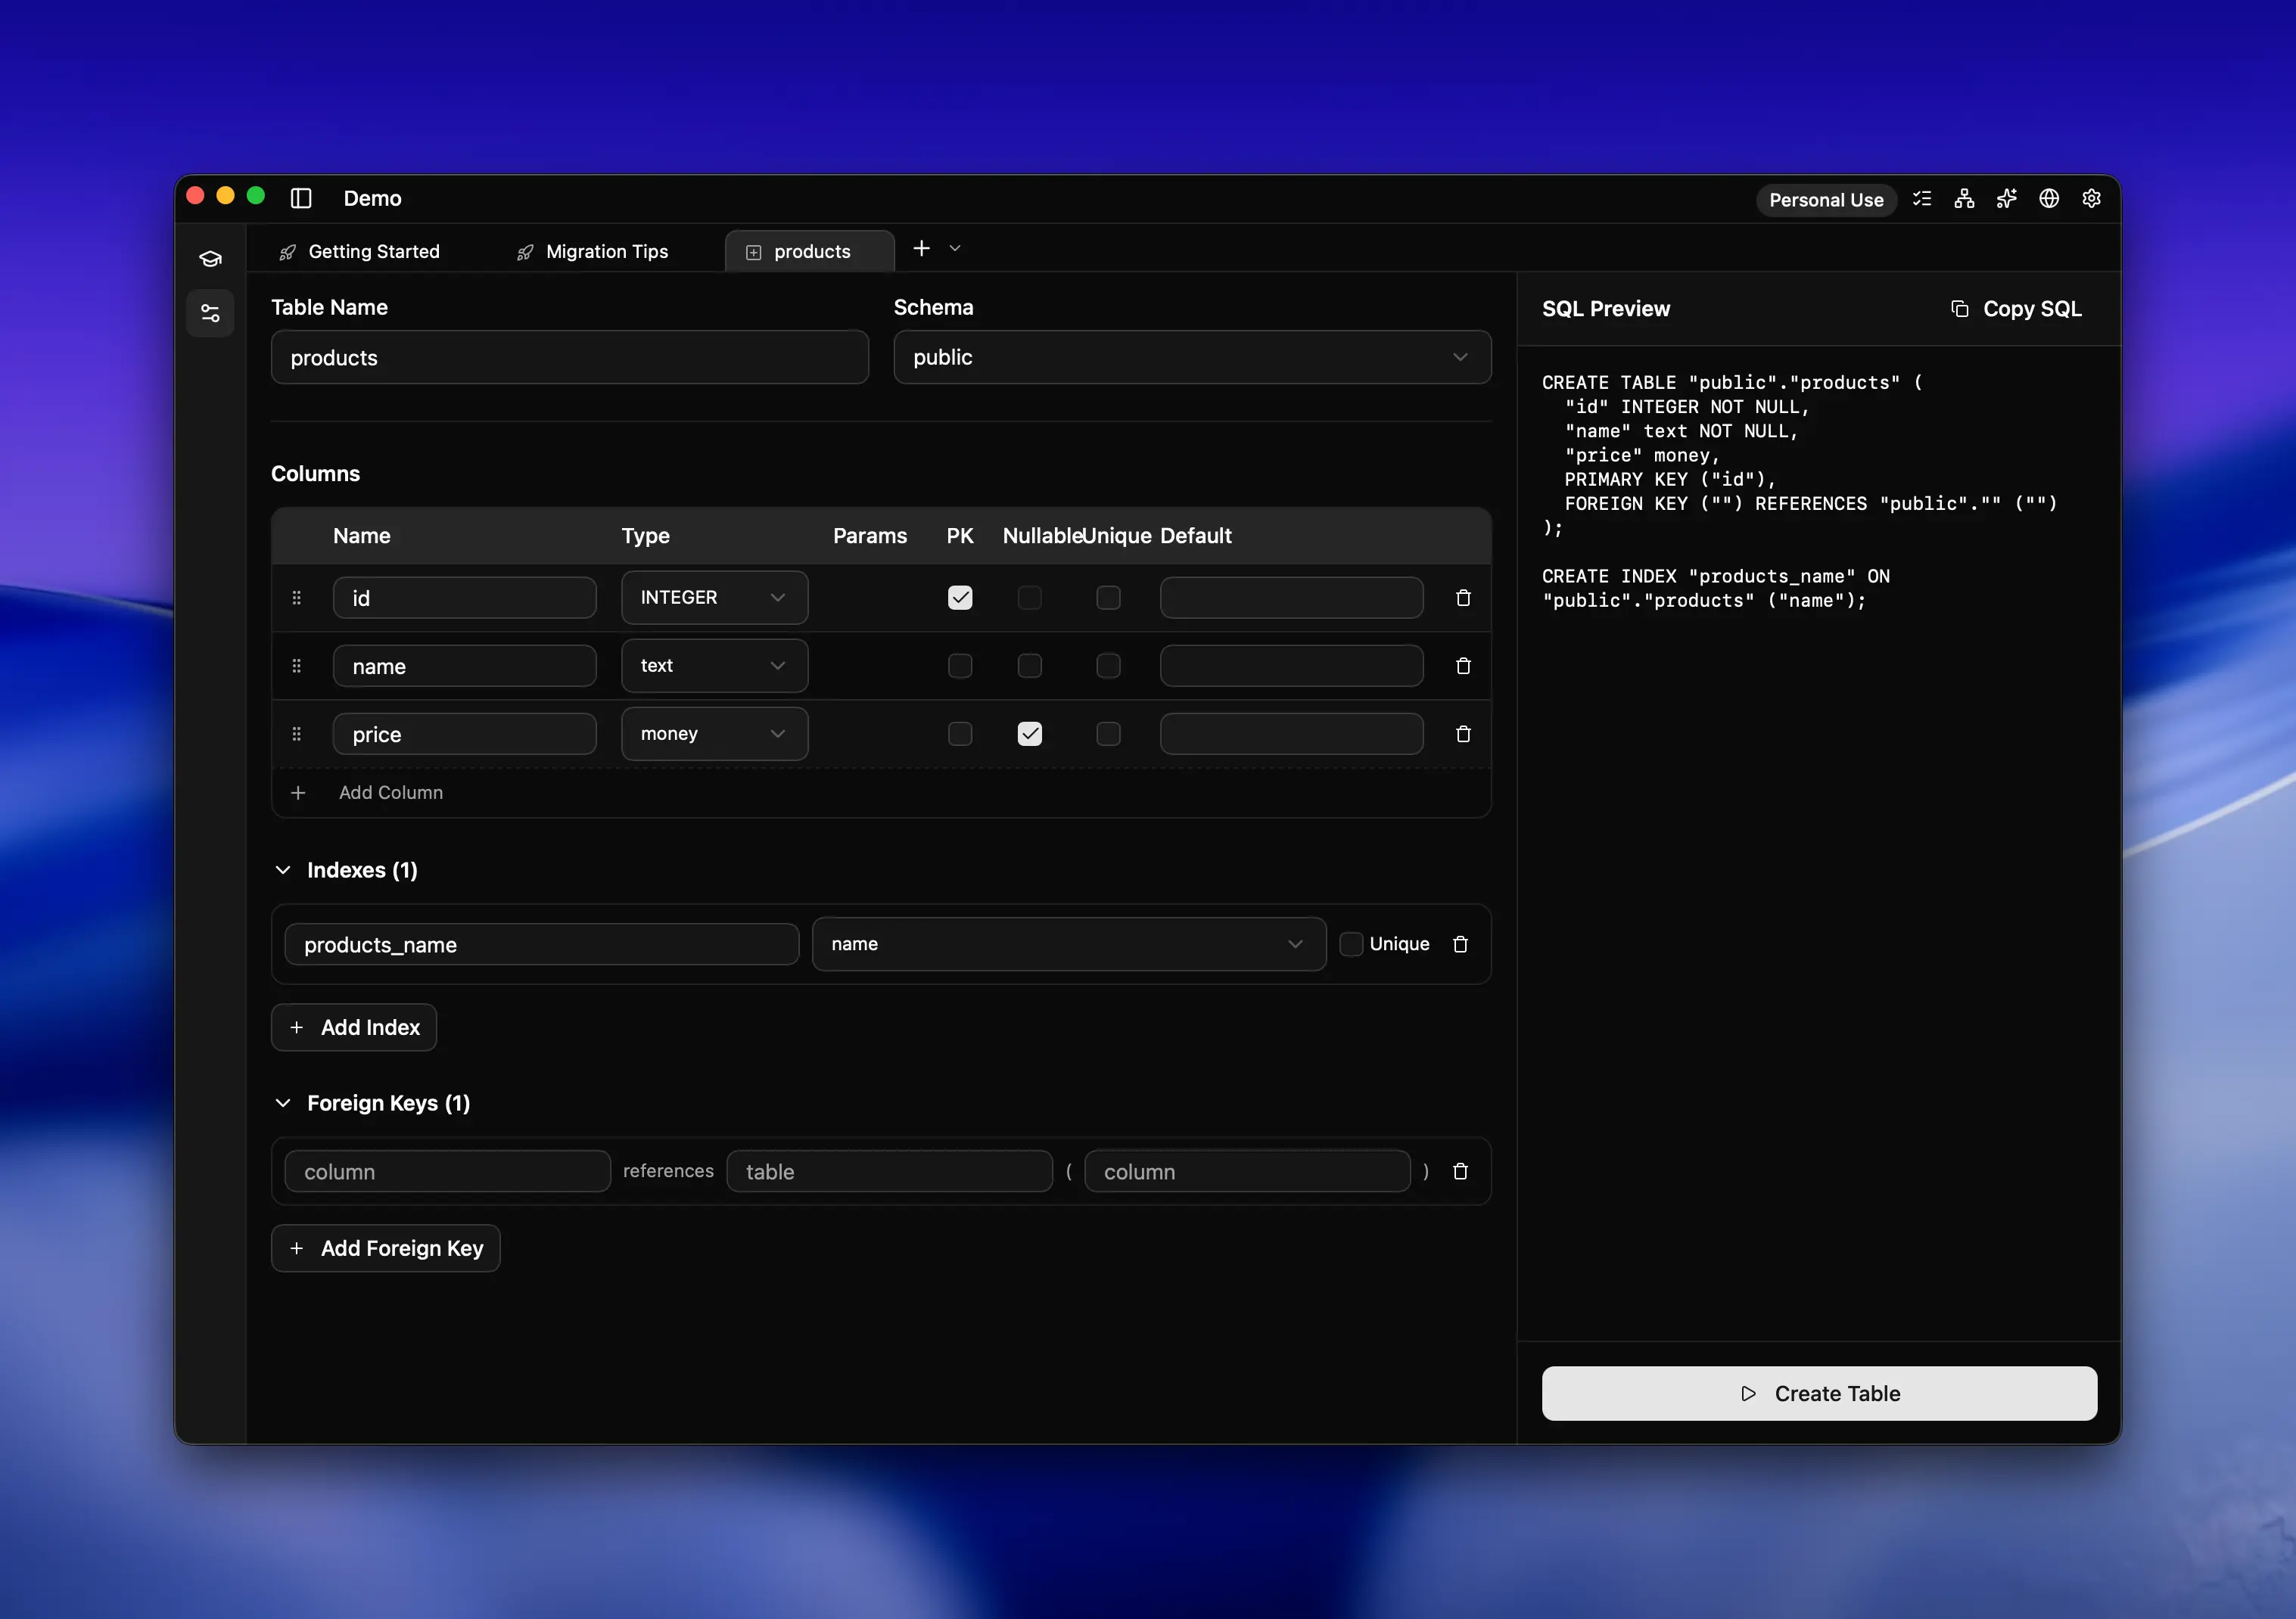Open the INTEGER type dropdown
This screenshot has width=2296, height=1619.
pyautogui.click(x=714, y=597)
